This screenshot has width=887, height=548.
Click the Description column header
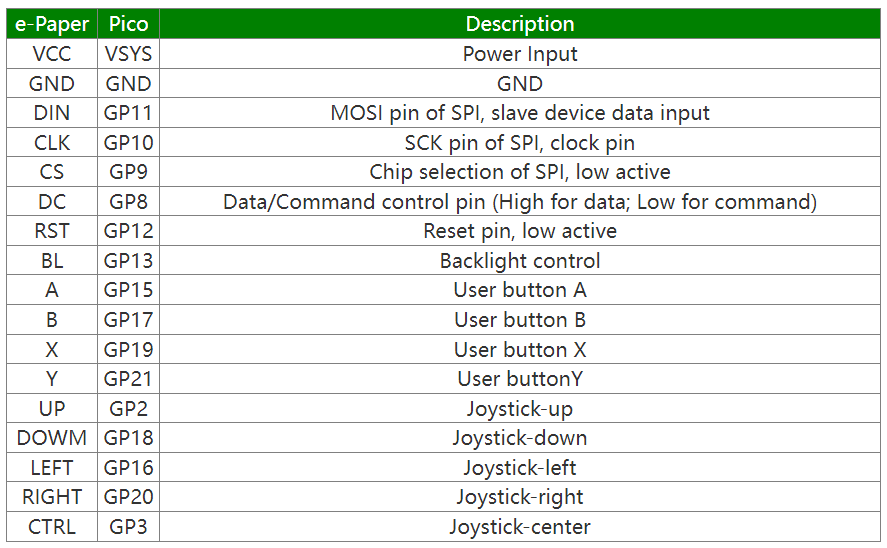coord(520,24)
